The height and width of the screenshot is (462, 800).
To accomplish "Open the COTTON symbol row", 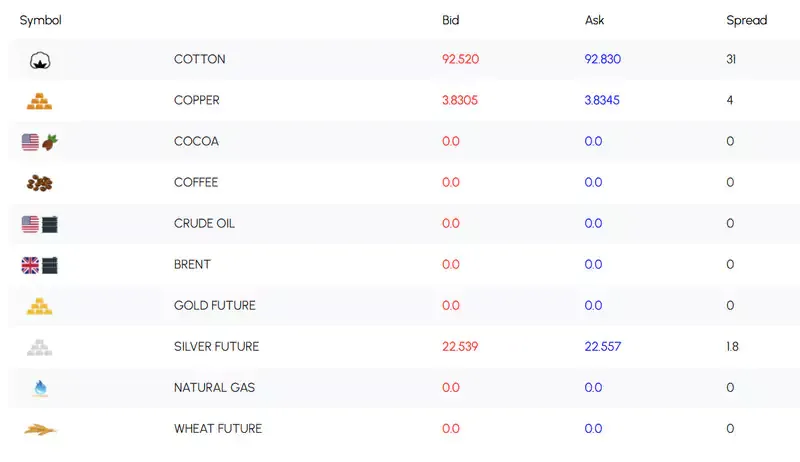I will point(404,59).
